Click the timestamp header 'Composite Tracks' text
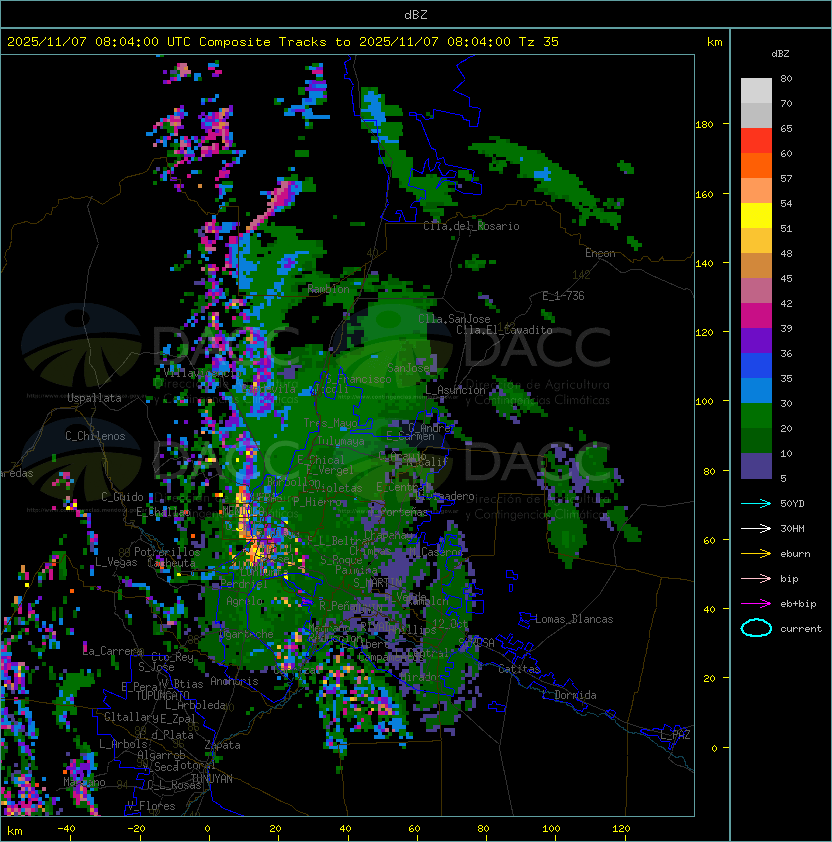832x842 pixels. [x=263, y=42]
